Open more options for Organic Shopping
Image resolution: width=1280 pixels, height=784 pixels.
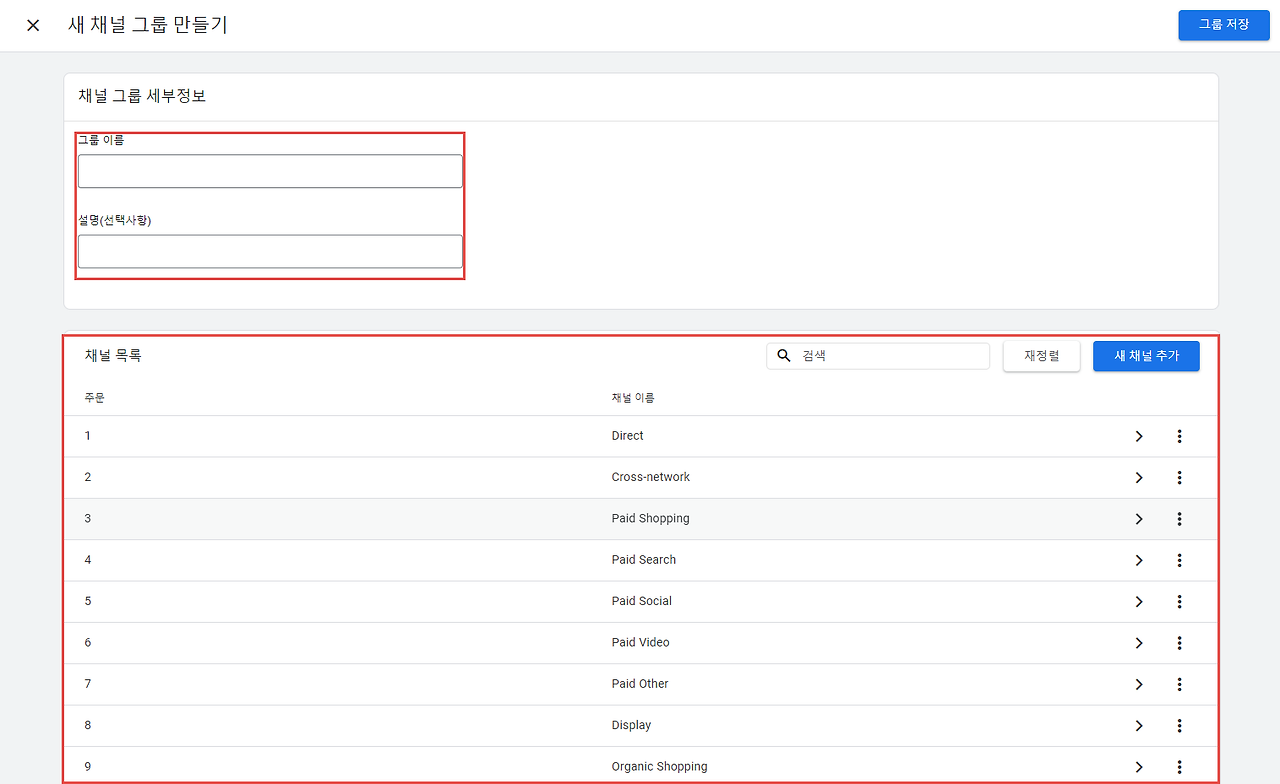[x=1180, y=767]
